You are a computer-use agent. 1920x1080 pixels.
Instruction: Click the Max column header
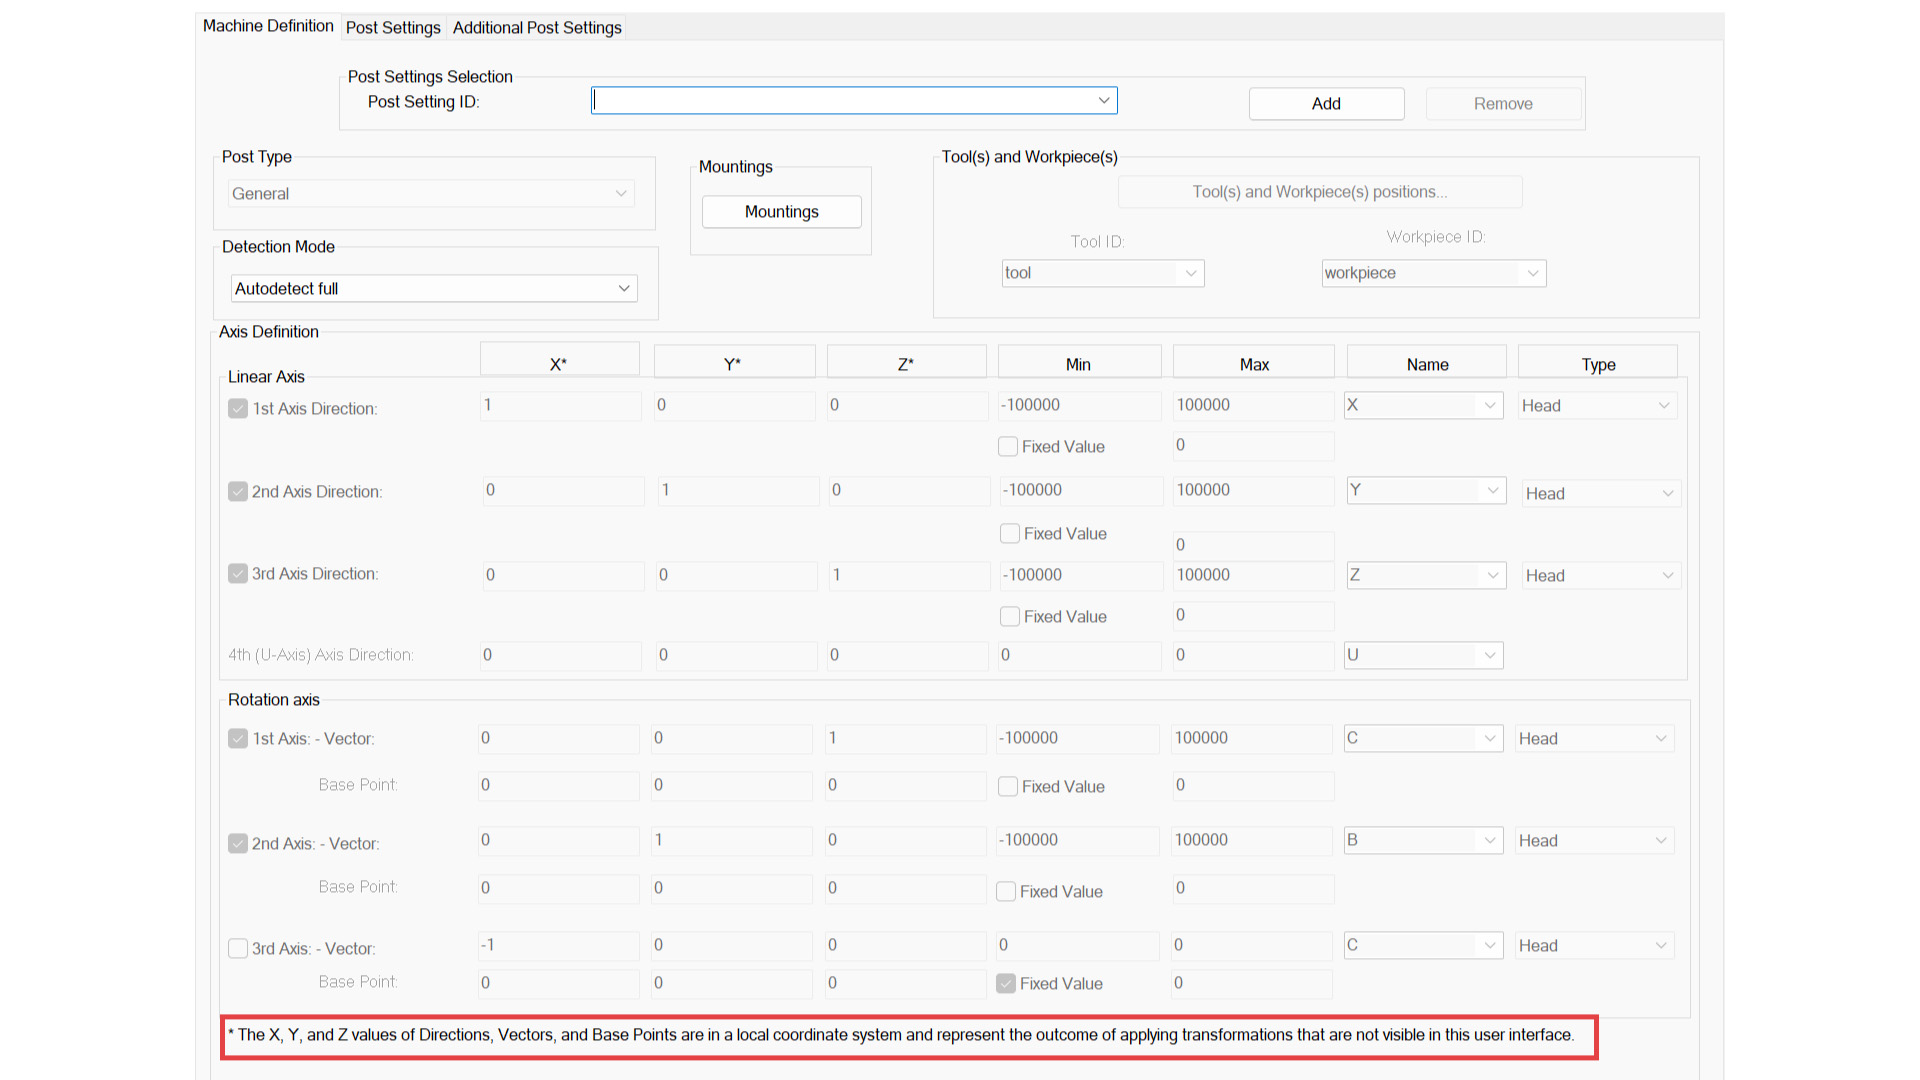point(1253,361)
